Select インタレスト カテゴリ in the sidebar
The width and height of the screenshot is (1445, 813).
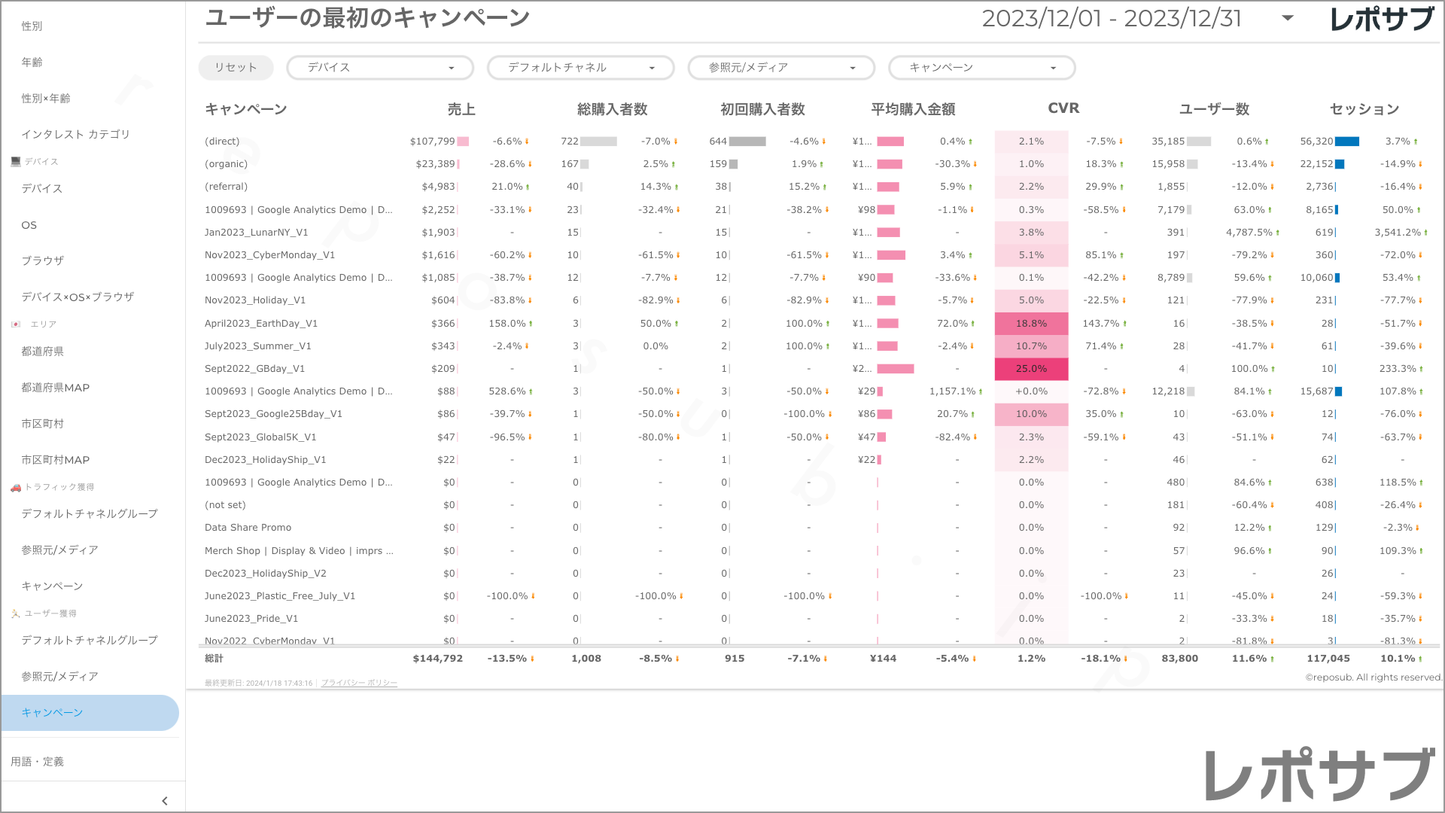click(76, 134)
